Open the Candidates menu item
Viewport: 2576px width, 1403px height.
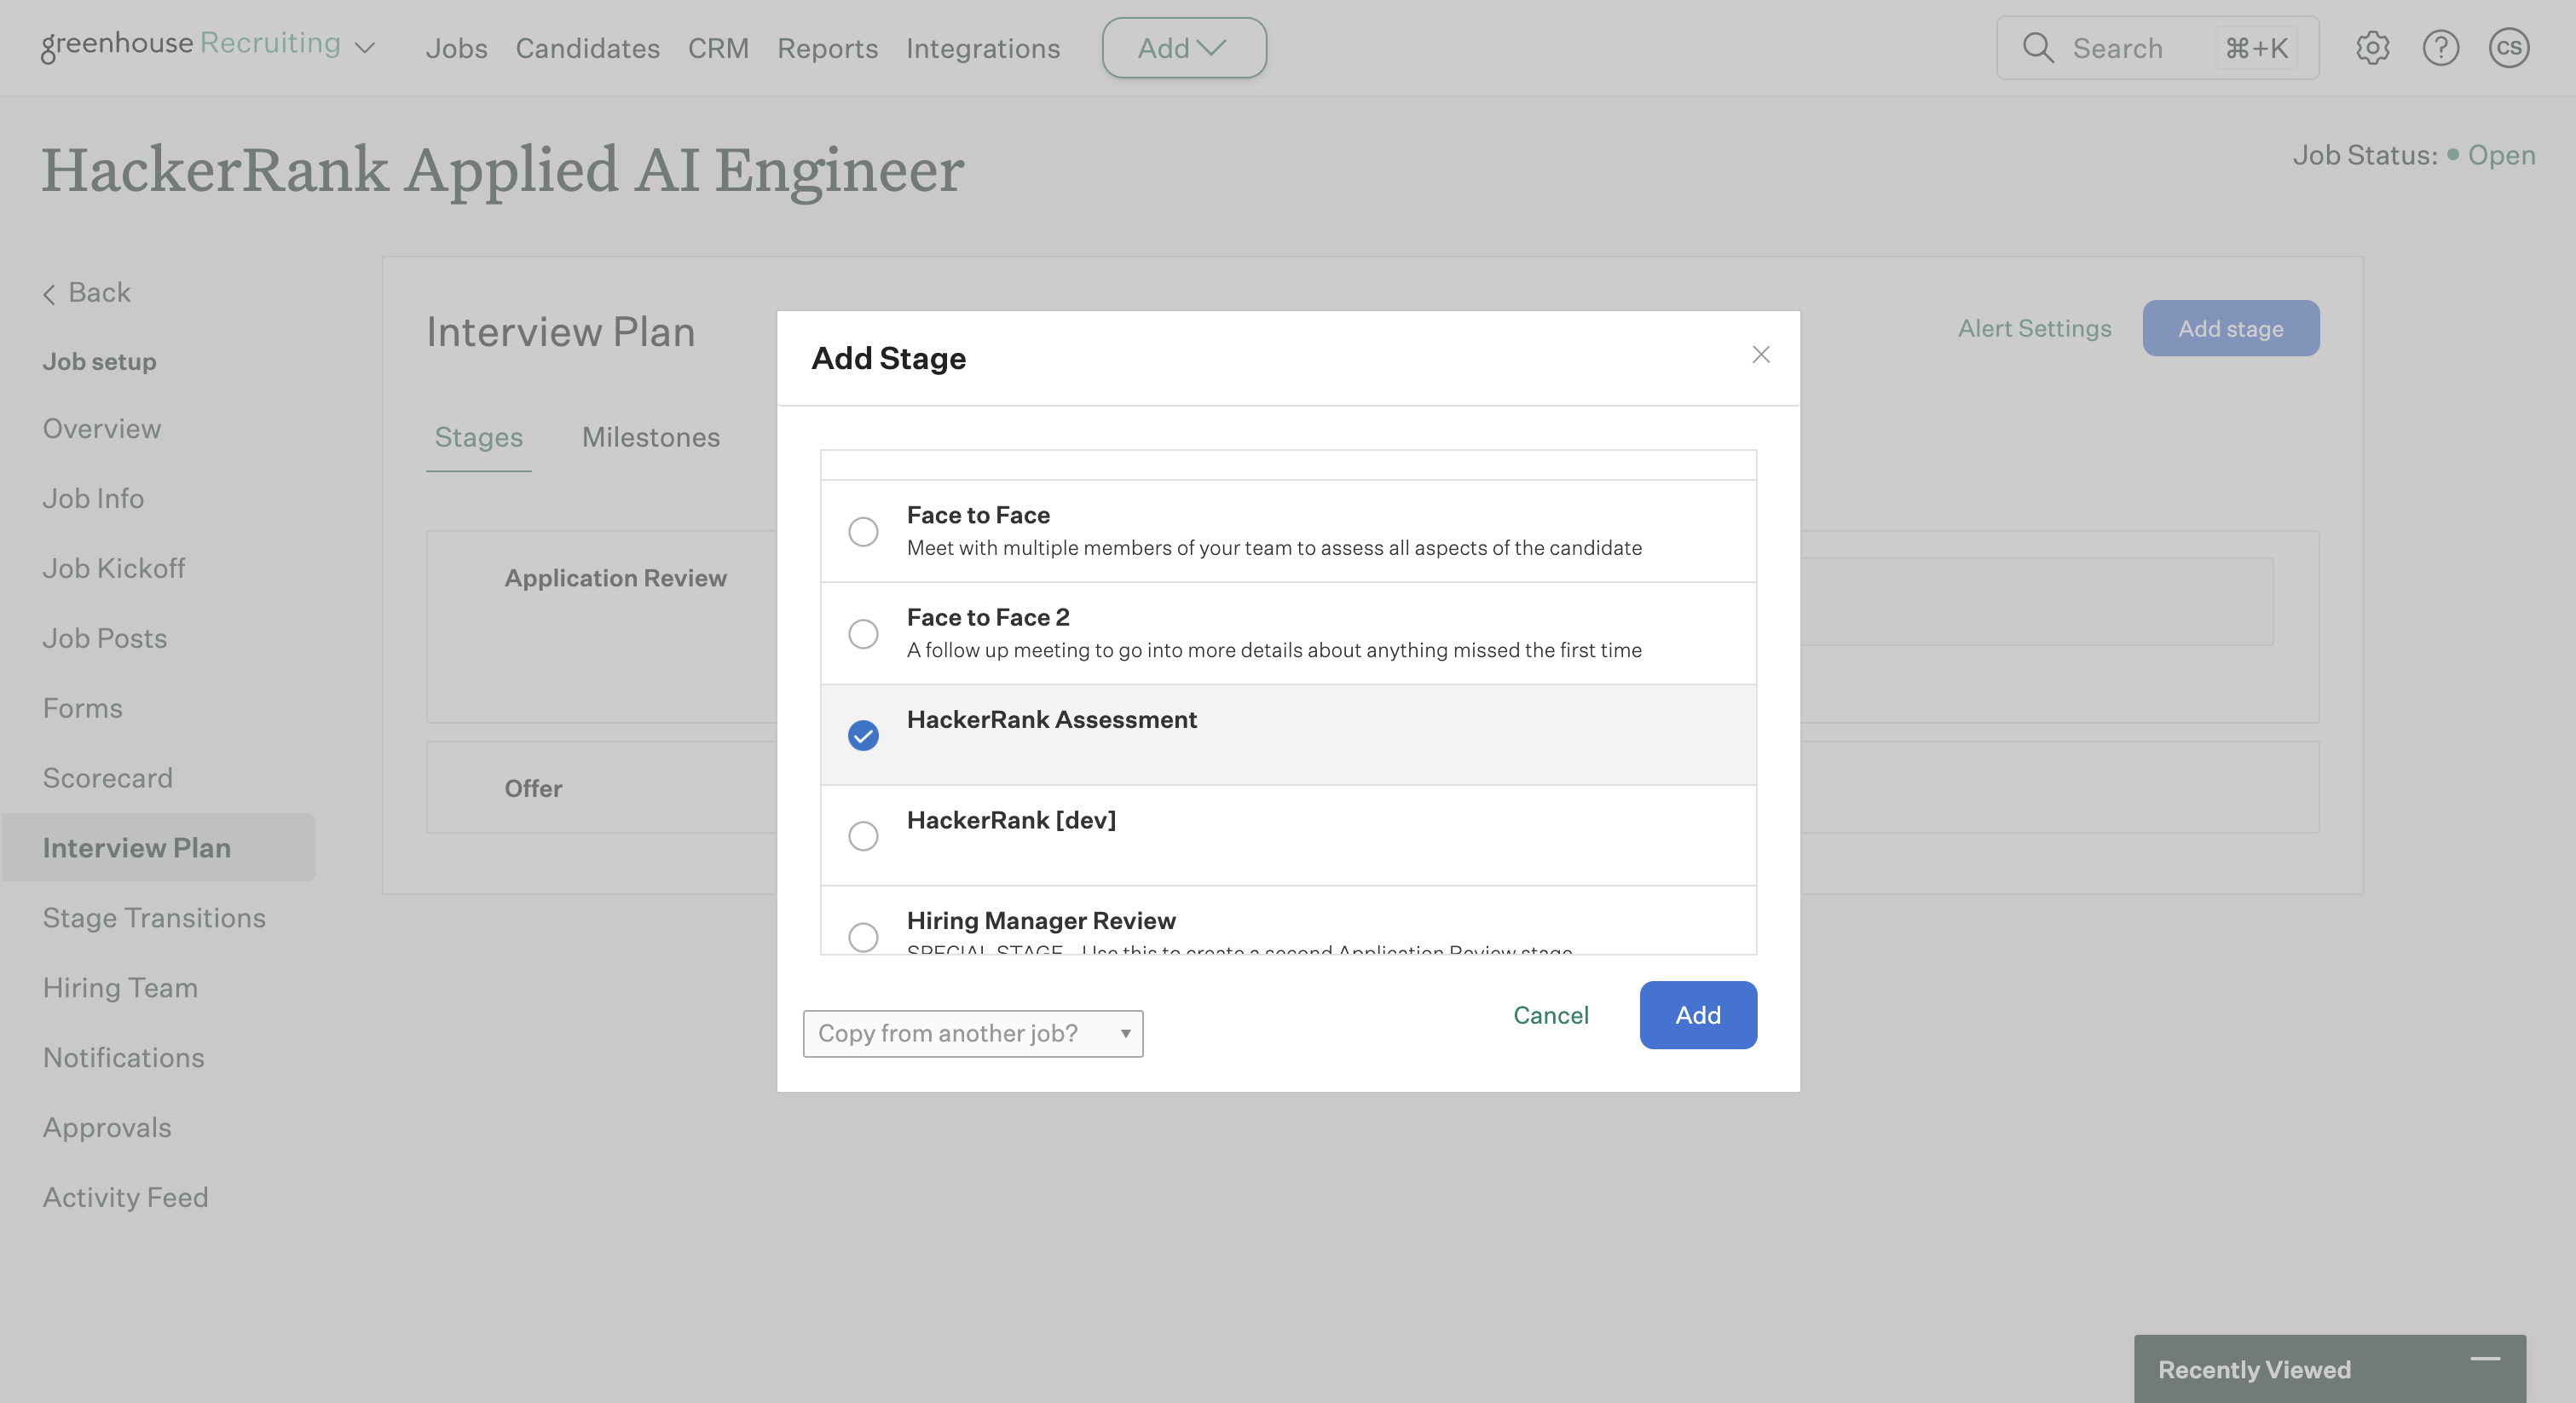click(x=587, y=48)
